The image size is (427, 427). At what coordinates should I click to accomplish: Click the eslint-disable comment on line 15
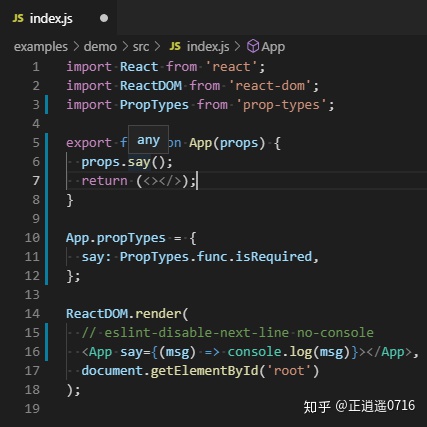click(x=228, y=333)
